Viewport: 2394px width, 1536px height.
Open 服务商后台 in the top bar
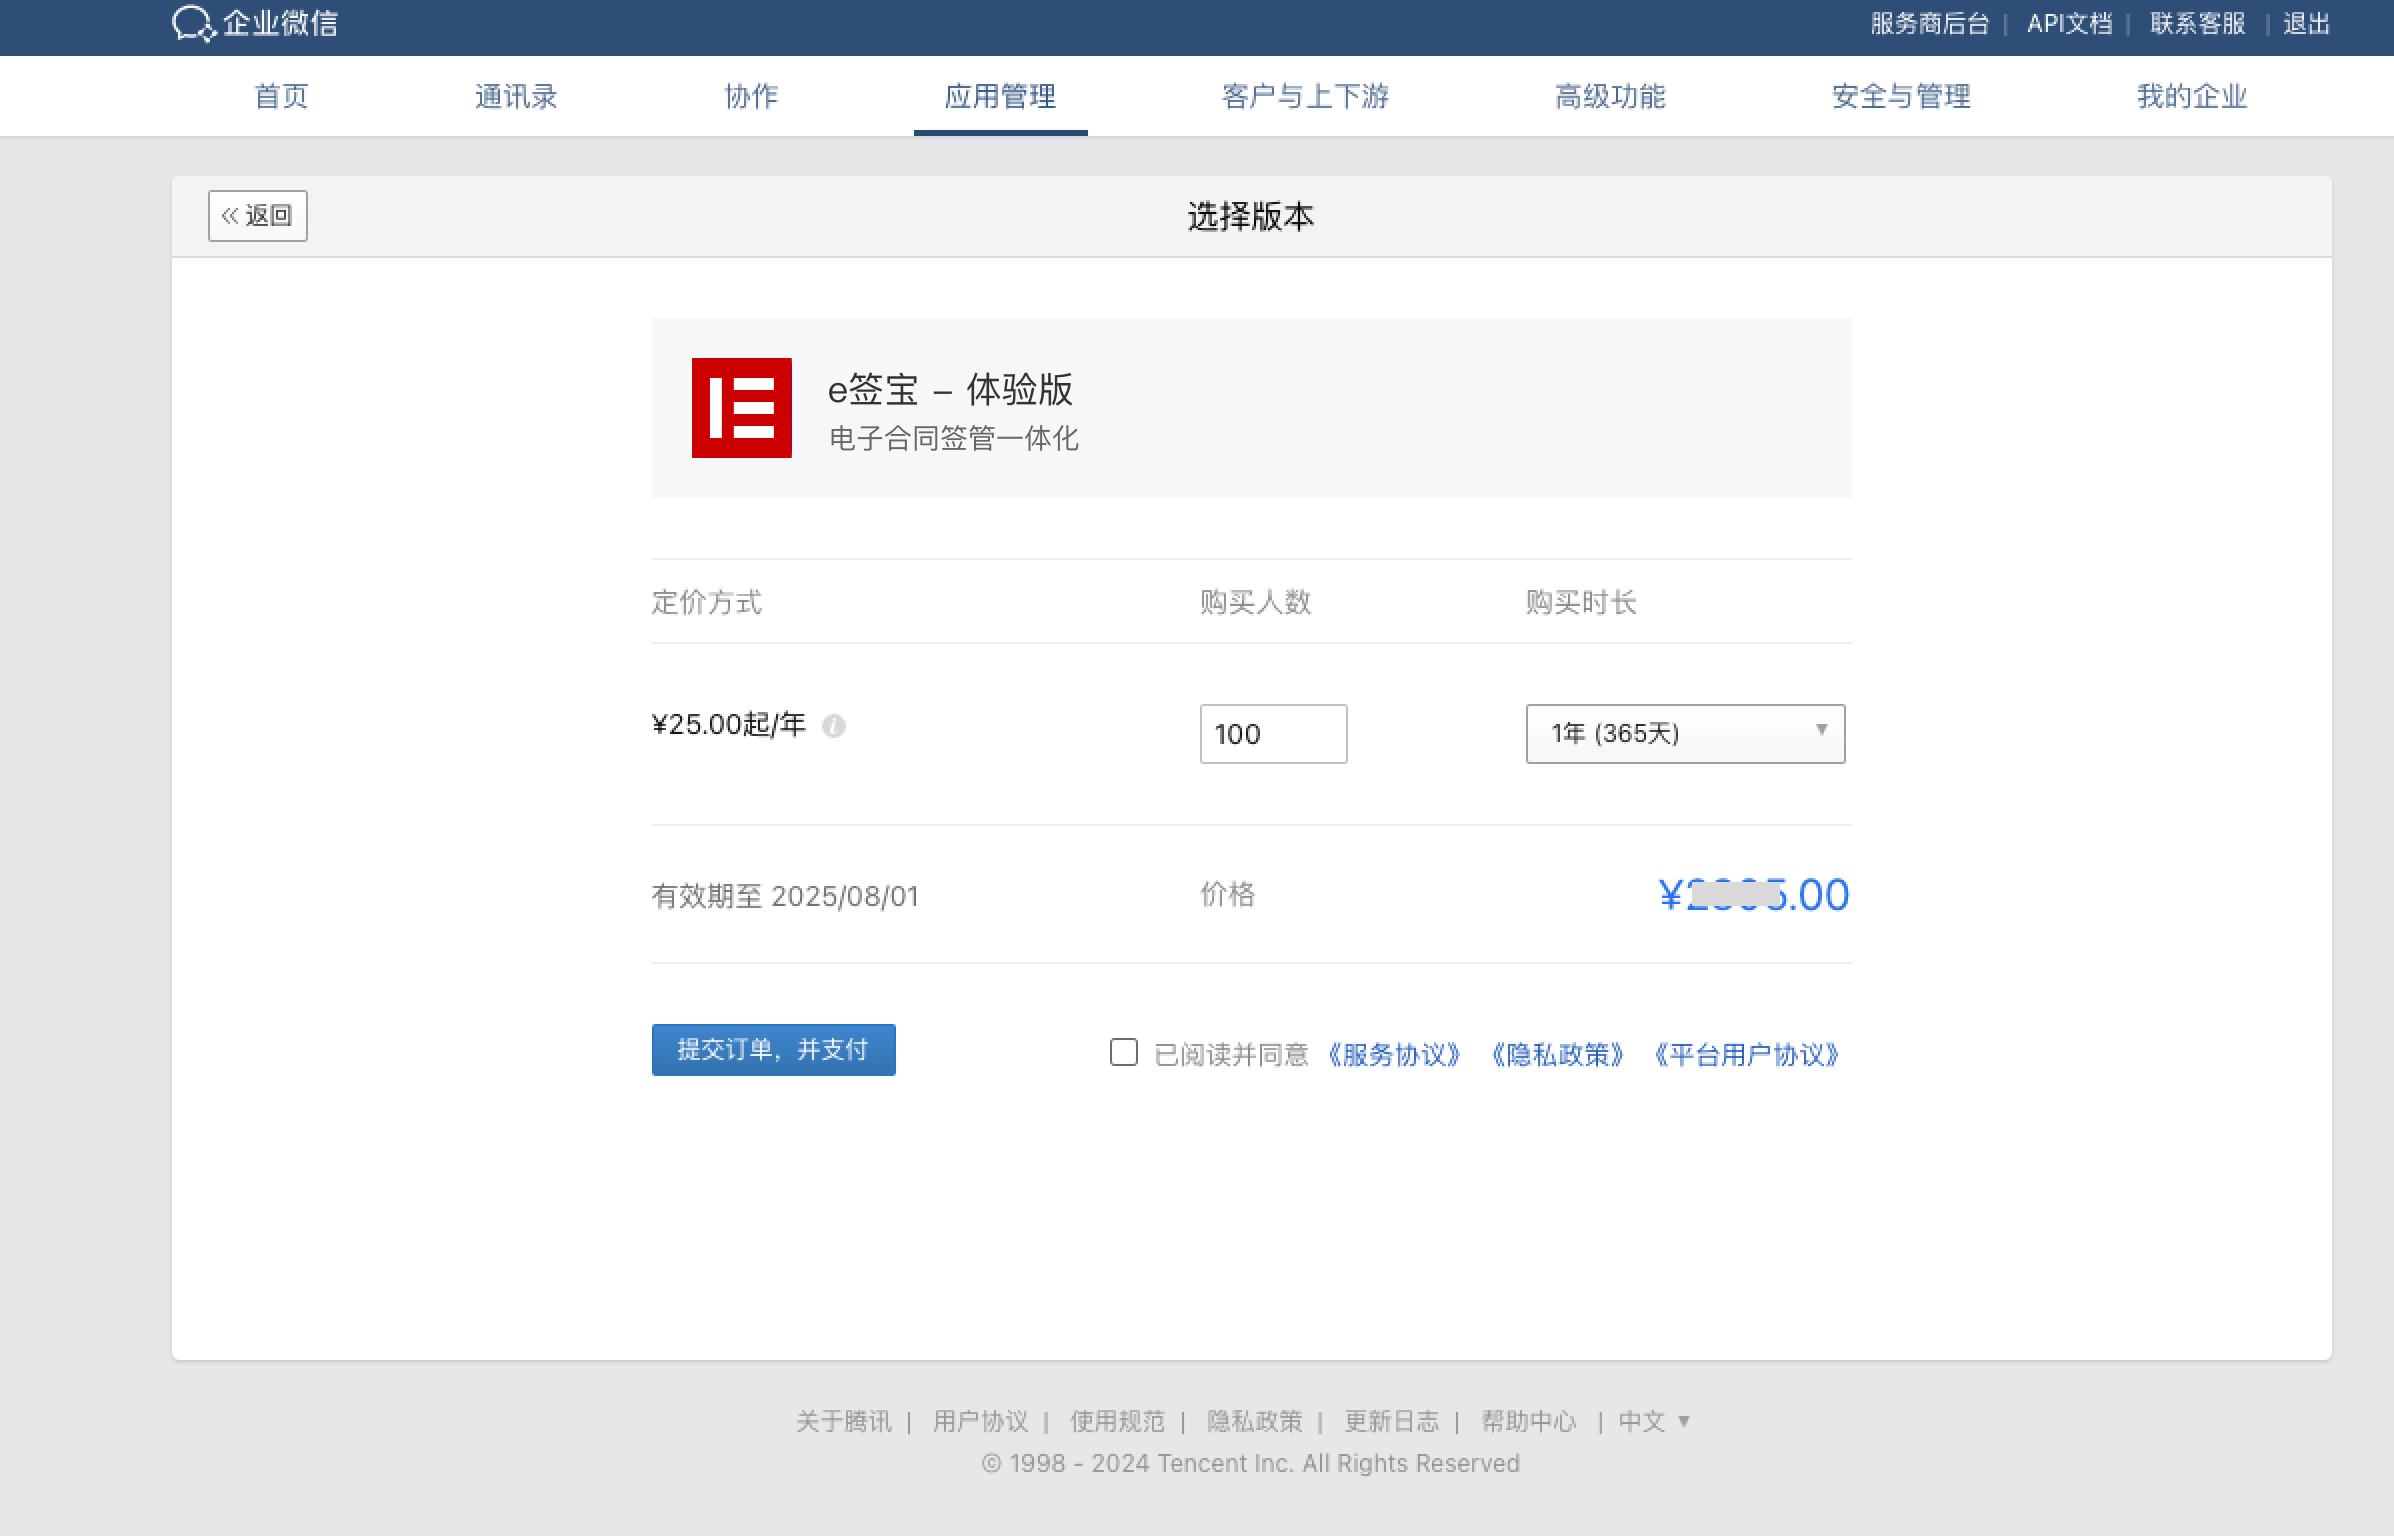[1930, 24]
